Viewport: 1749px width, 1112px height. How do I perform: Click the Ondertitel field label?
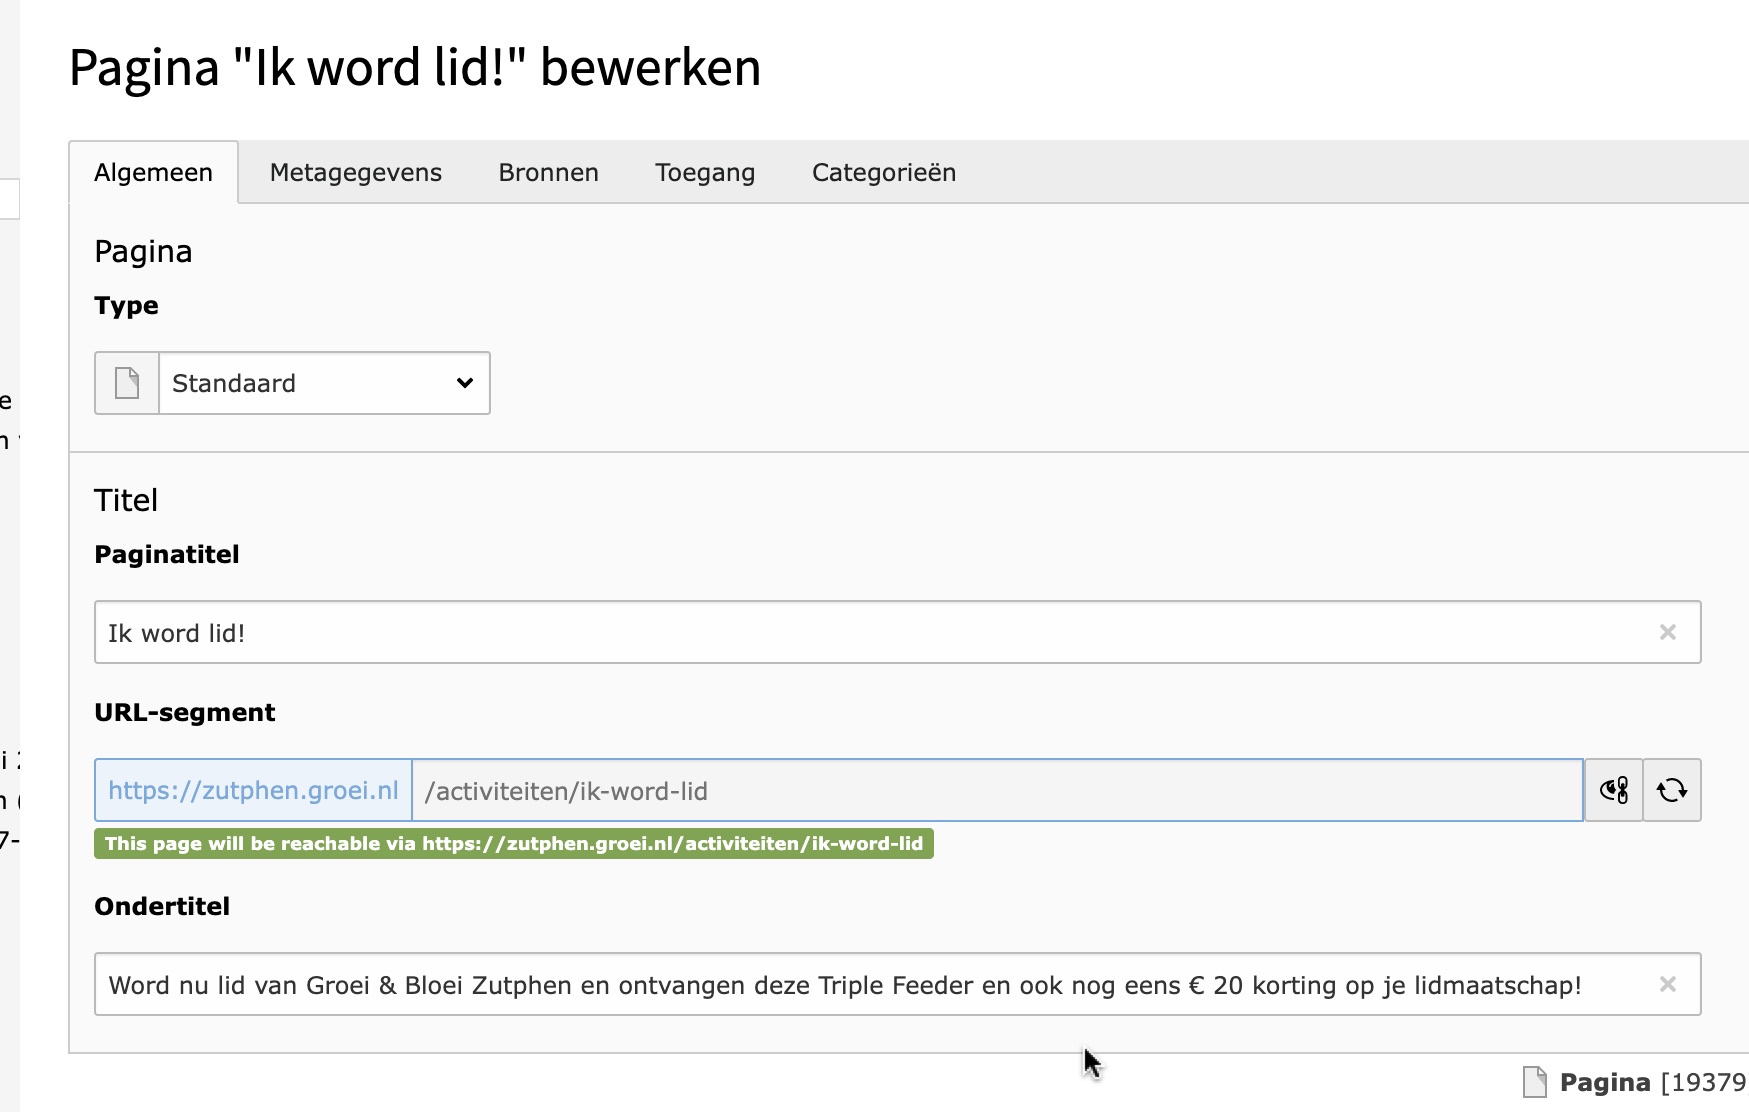coord(162,906)
